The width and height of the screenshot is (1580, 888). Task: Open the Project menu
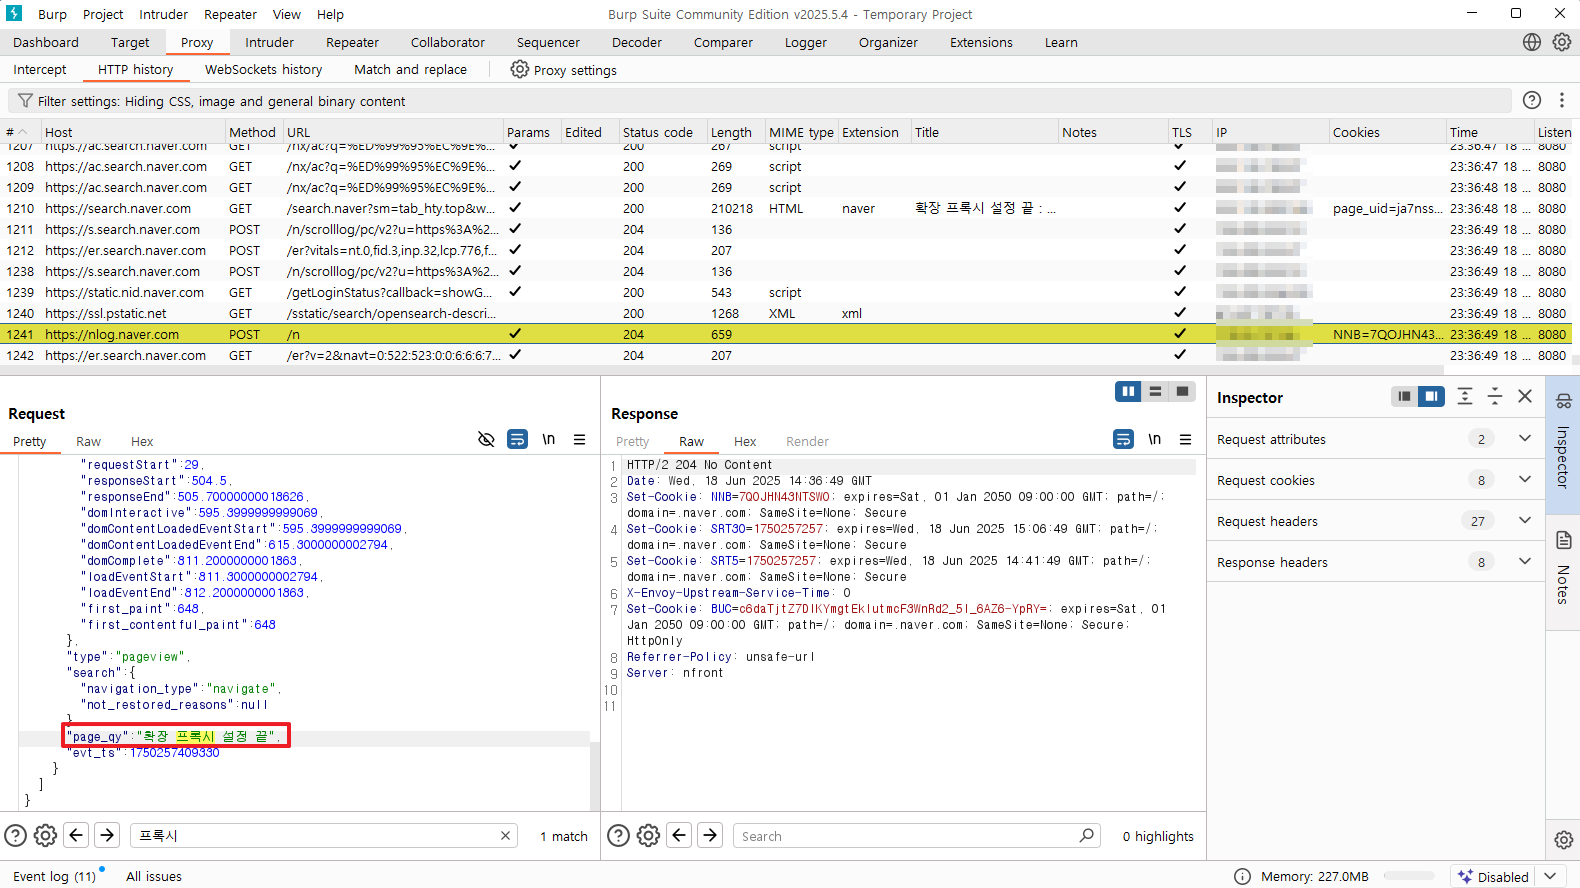pos(103,14)
